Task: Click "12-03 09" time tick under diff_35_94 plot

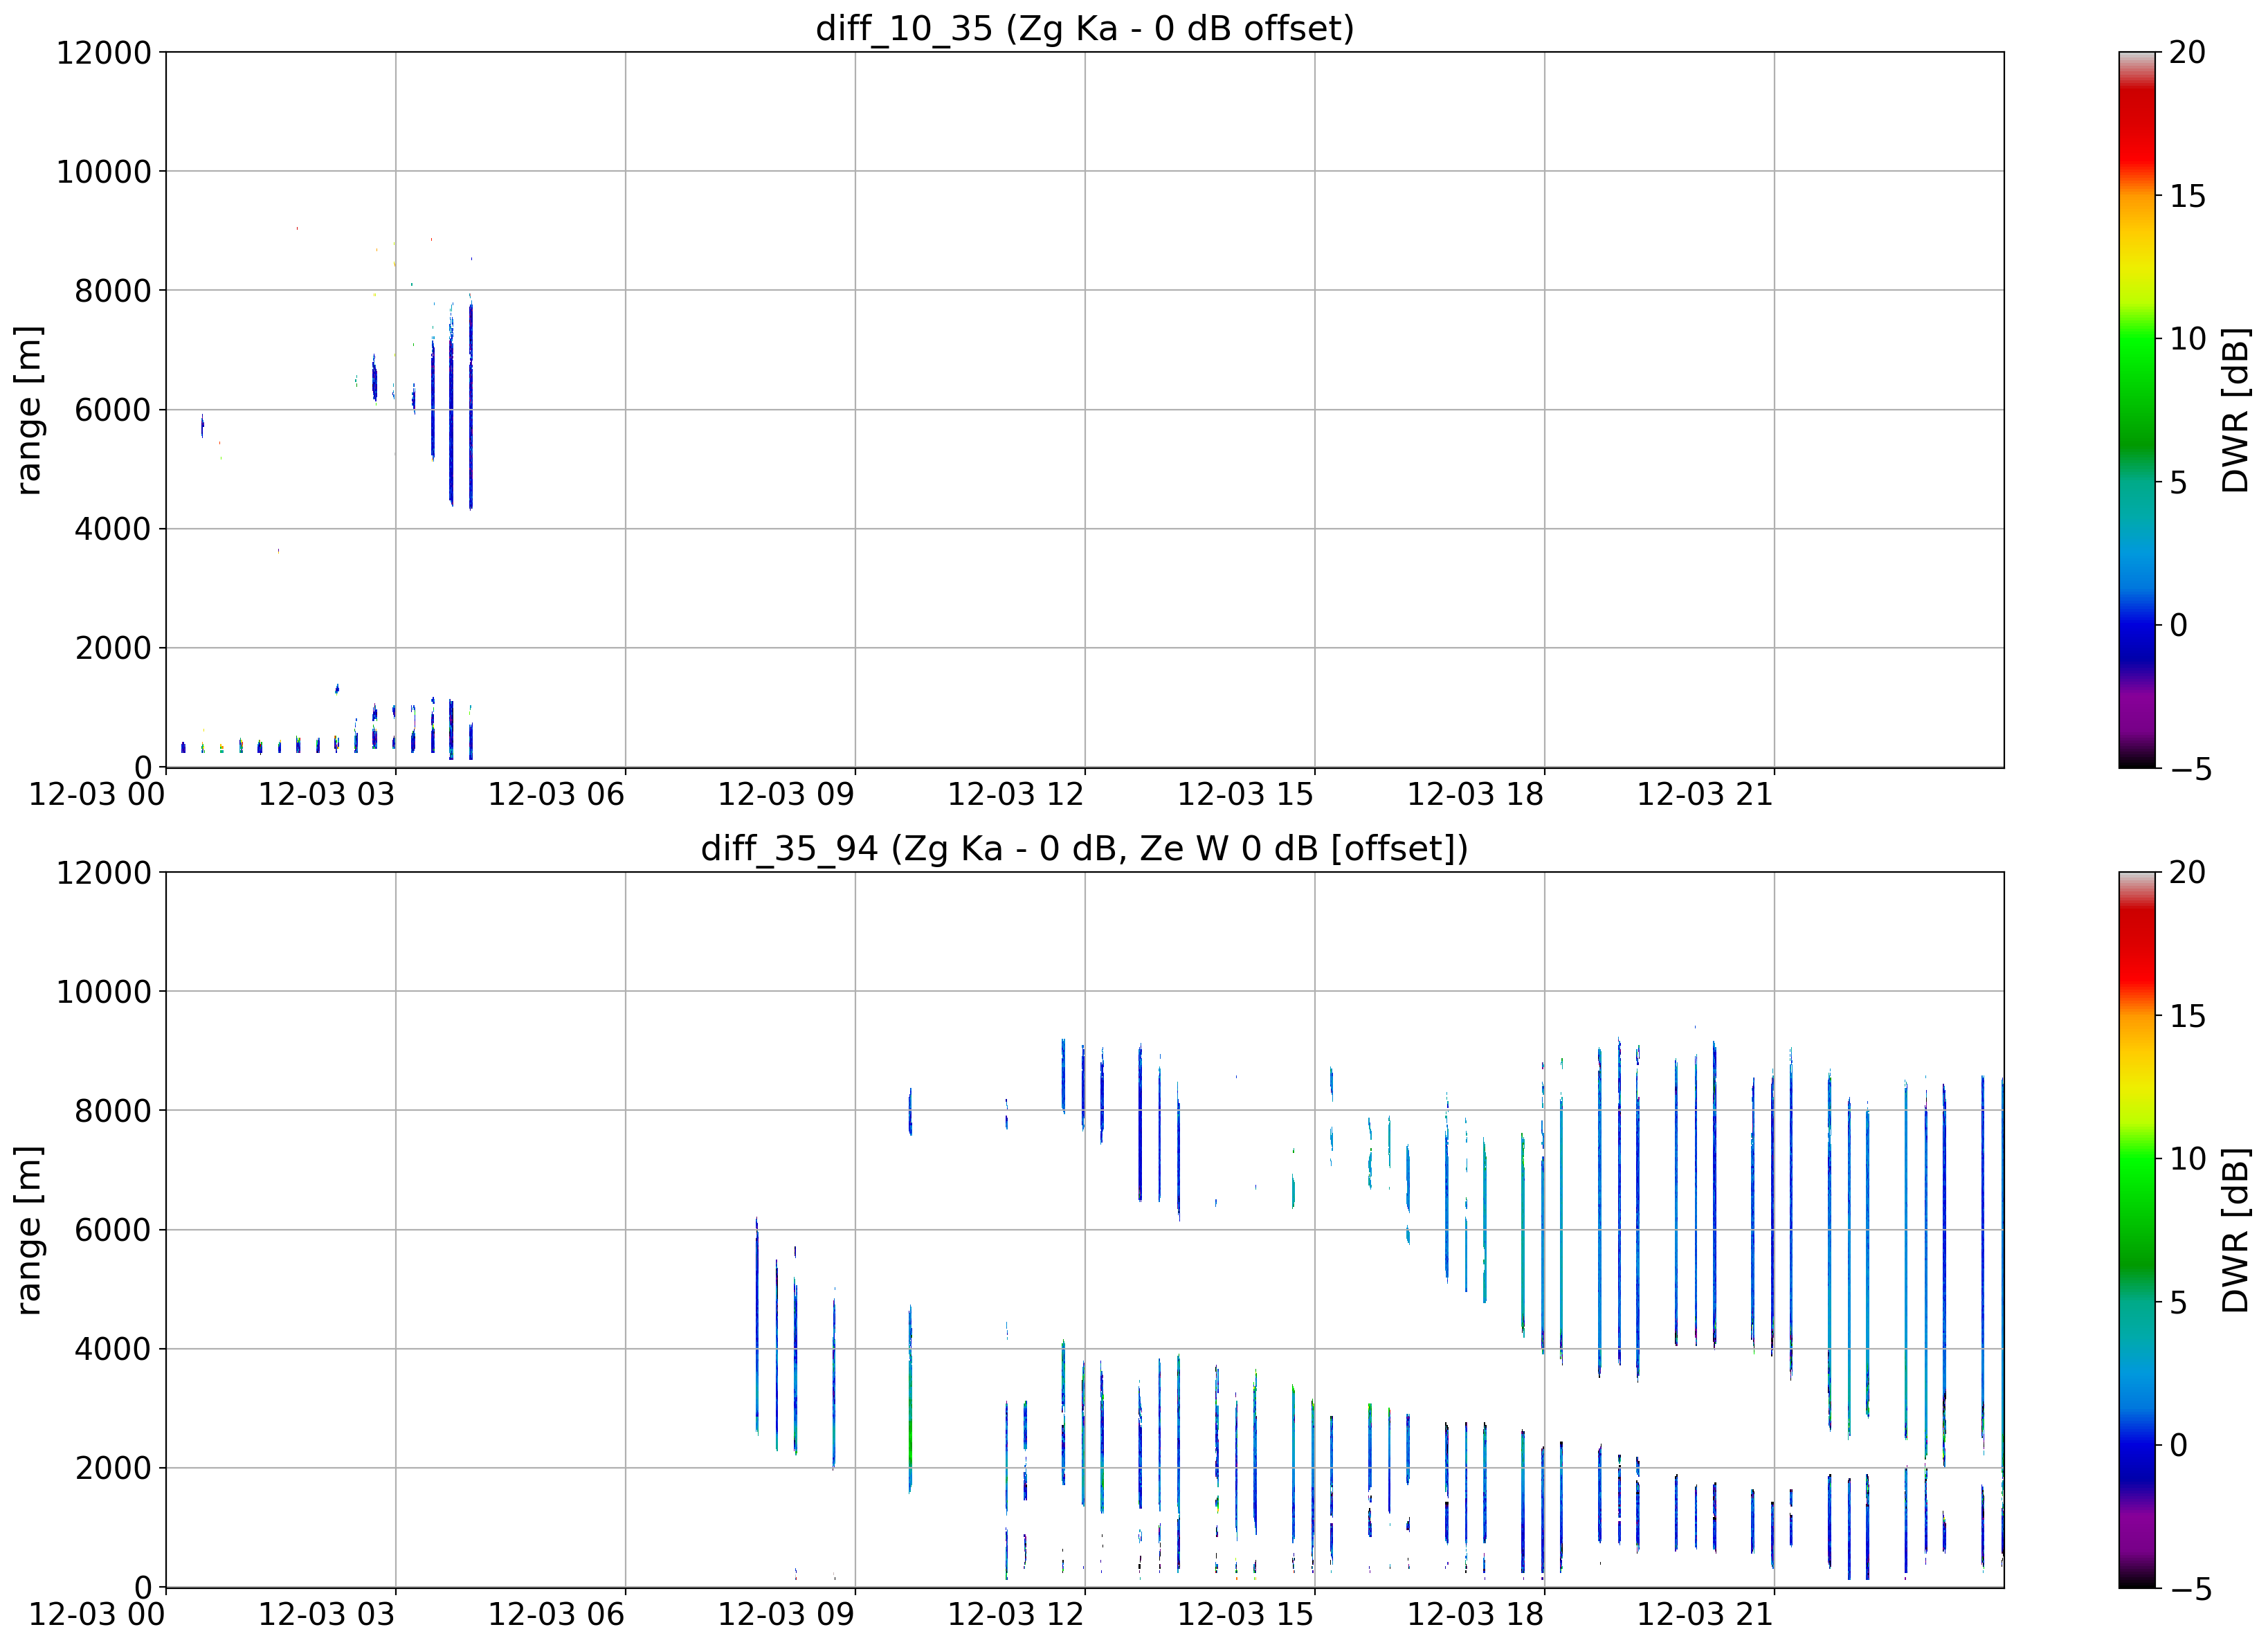Action: tap(786, 1615)
